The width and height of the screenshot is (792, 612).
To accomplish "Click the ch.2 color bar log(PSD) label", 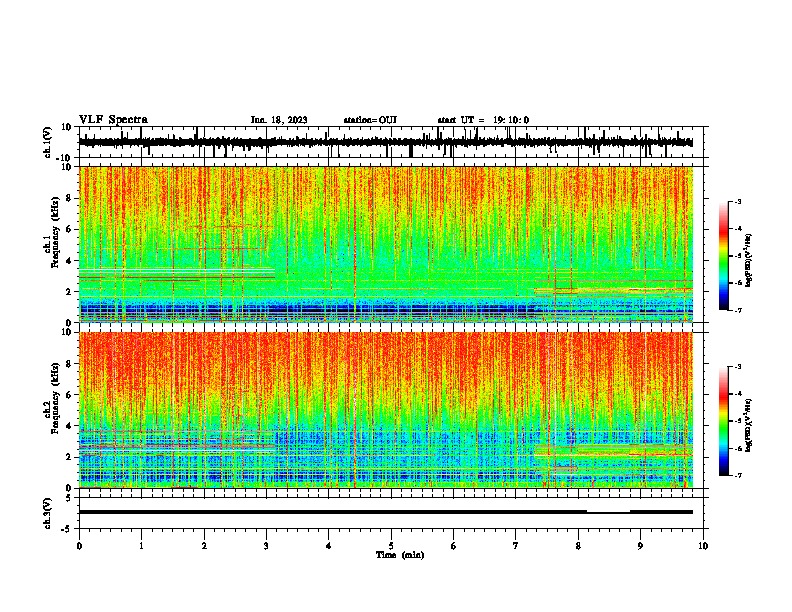I will pyautogui.click(x=749, y=426).
